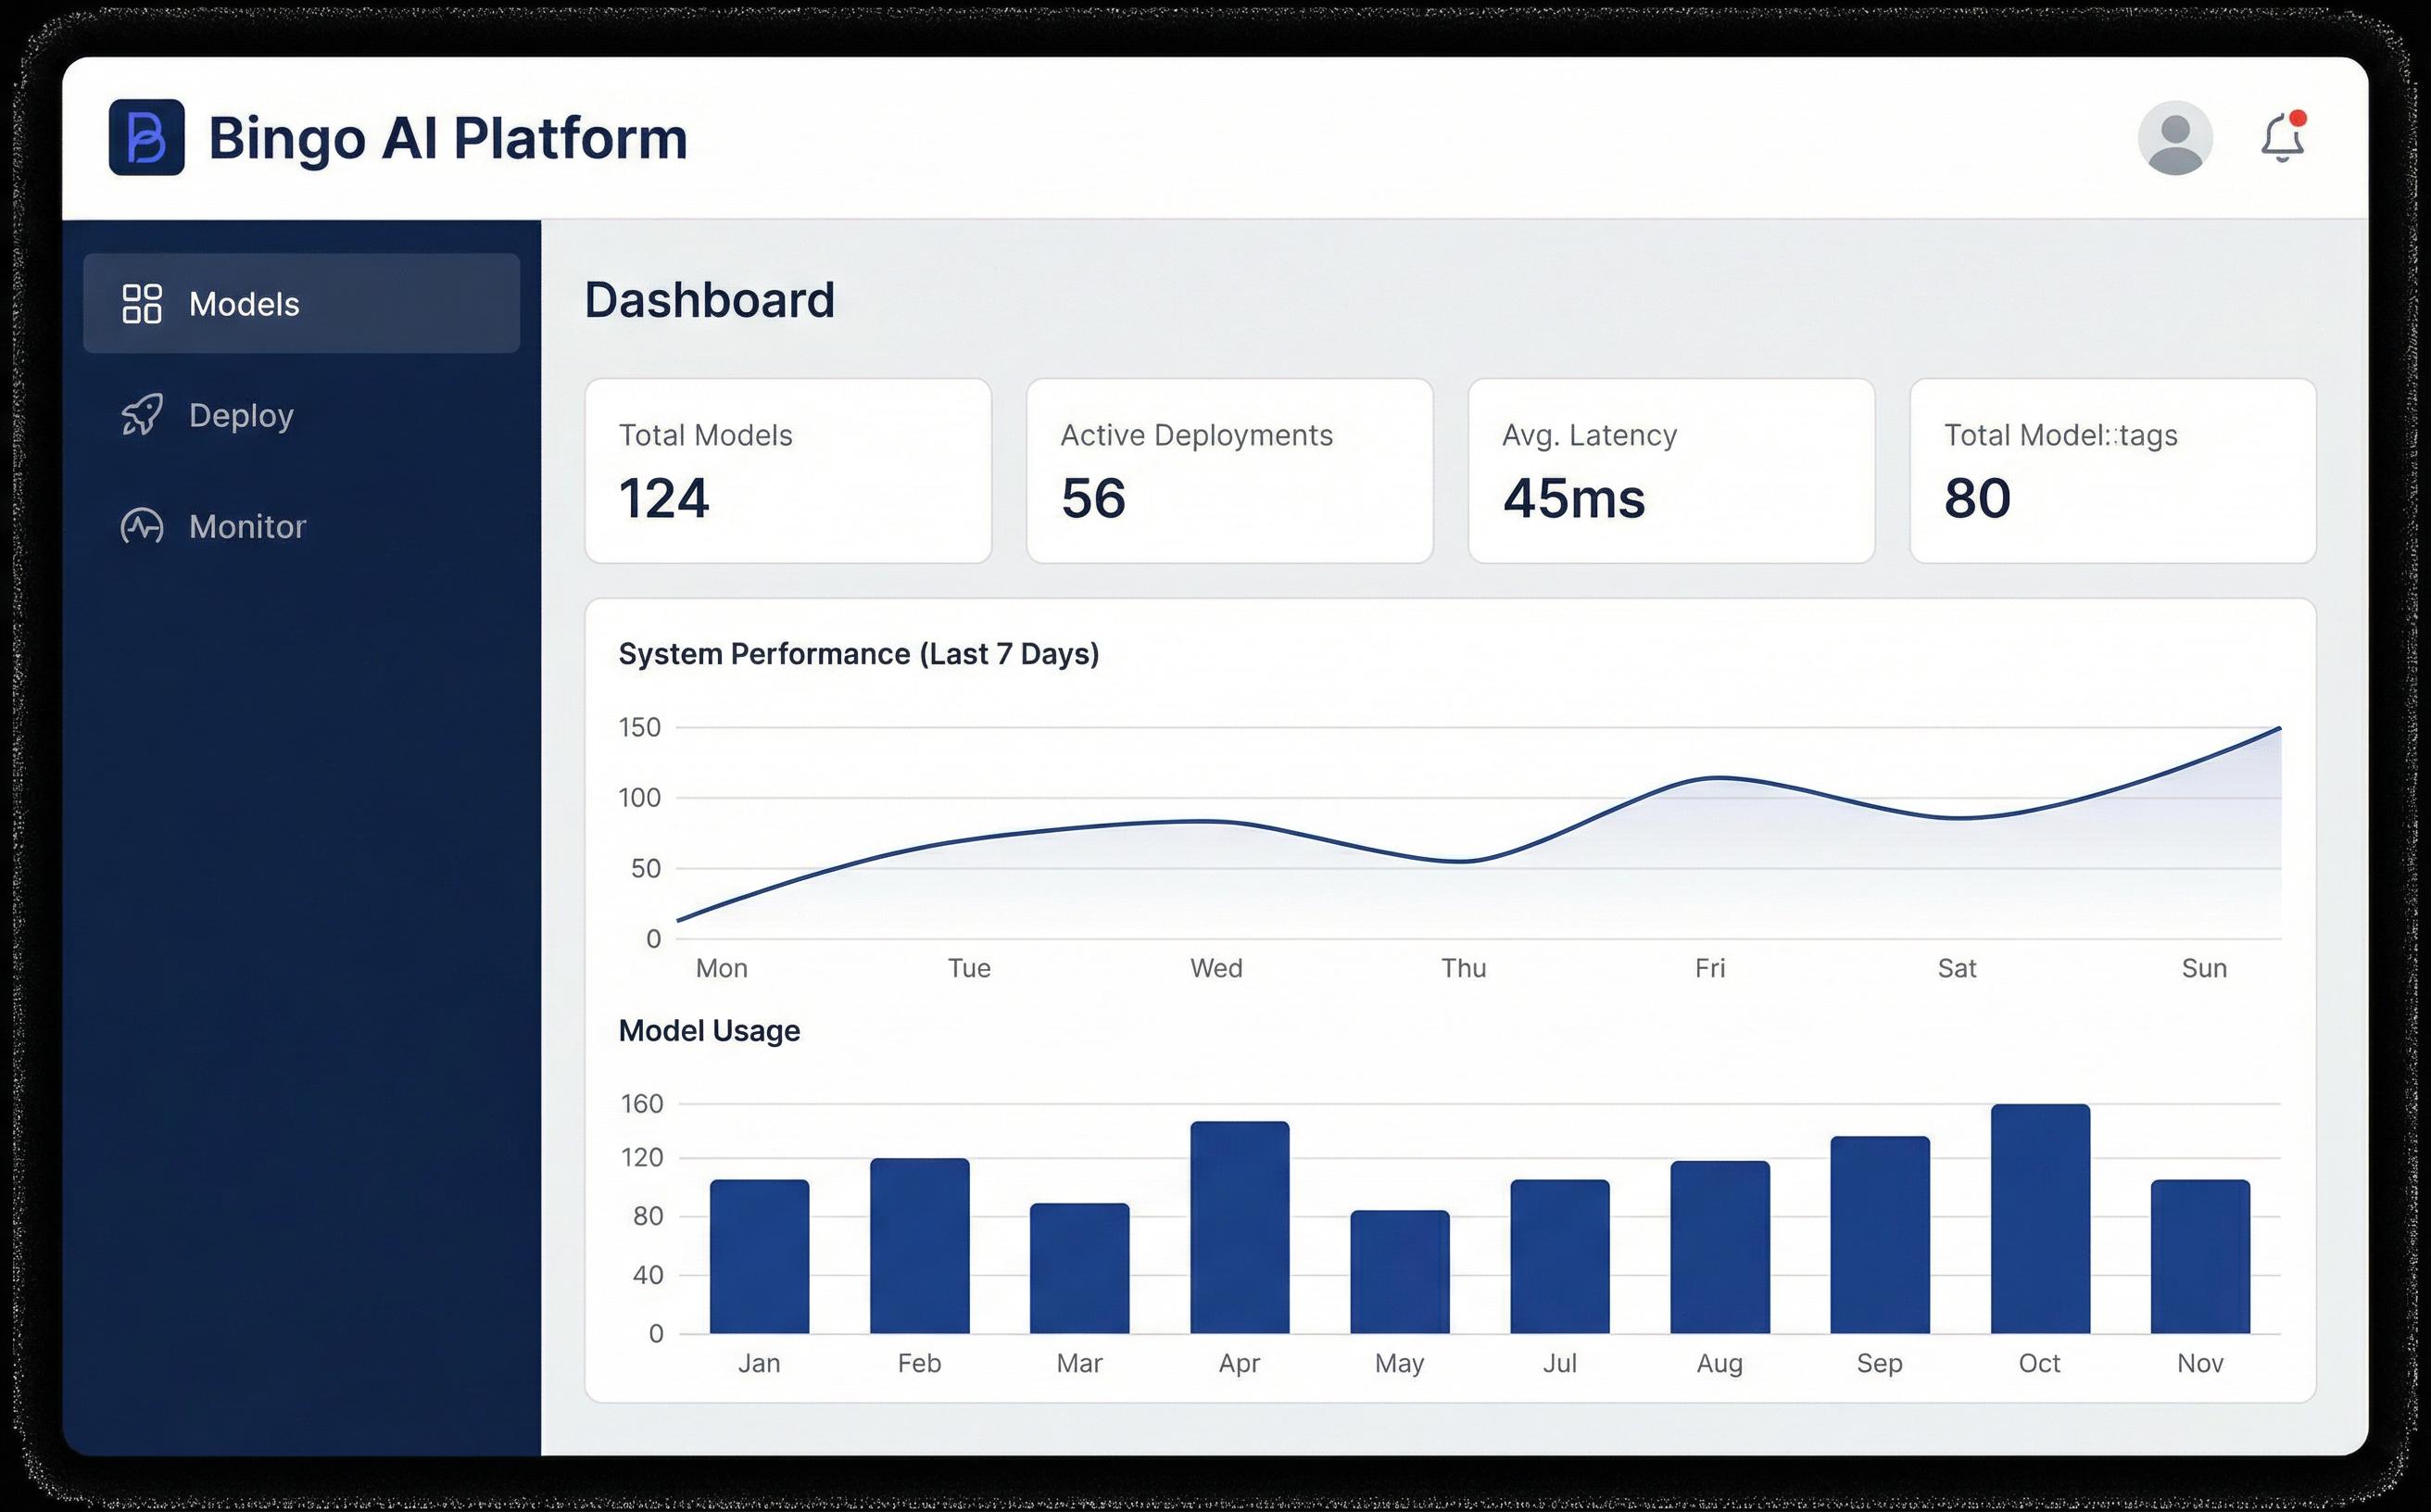Image resolution: width=2431 pixels, height=1512 pixels.
Task: Click the Deploy rocket icon
Action: click(x=142, y=415)
